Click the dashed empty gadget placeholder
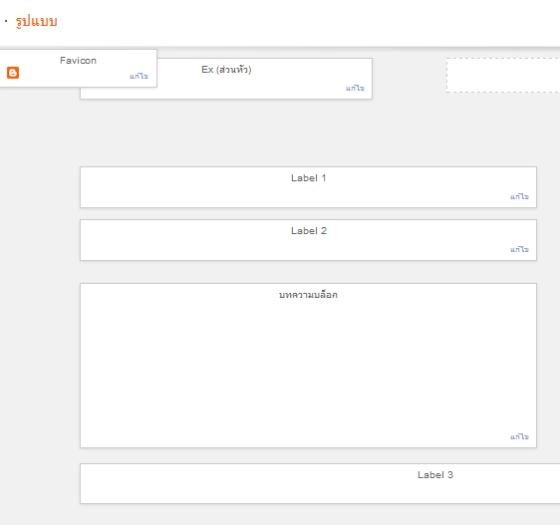 point(503,75)
